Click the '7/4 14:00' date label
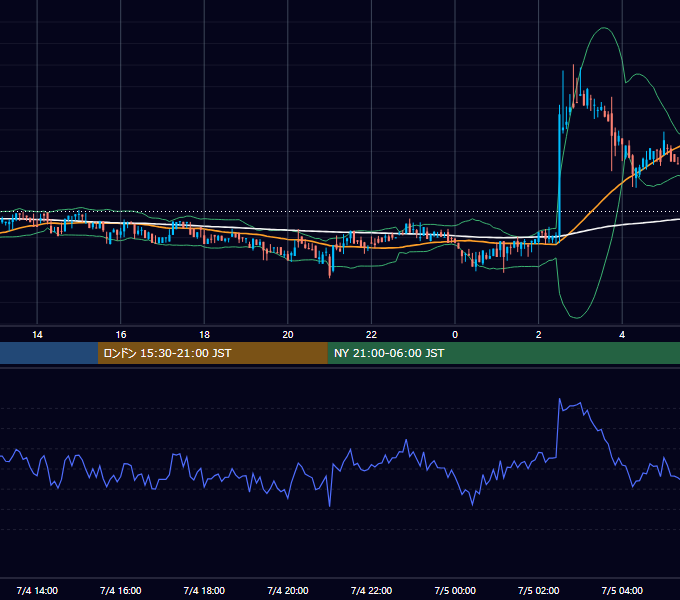The height and width of the screenshot is (600, 680). pyautogui.click(x=37, y=590)
